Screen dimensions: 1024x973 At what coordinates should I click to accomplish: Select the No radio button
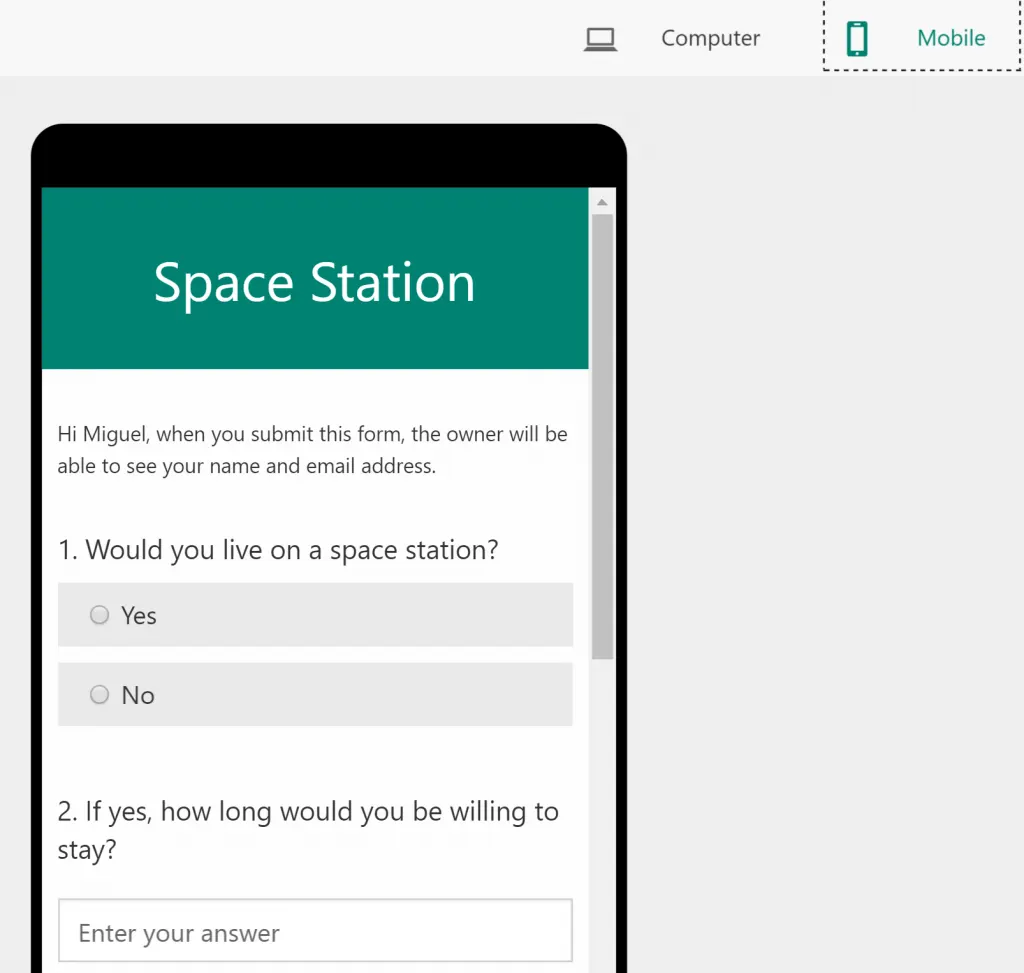(x=99, y=694)
